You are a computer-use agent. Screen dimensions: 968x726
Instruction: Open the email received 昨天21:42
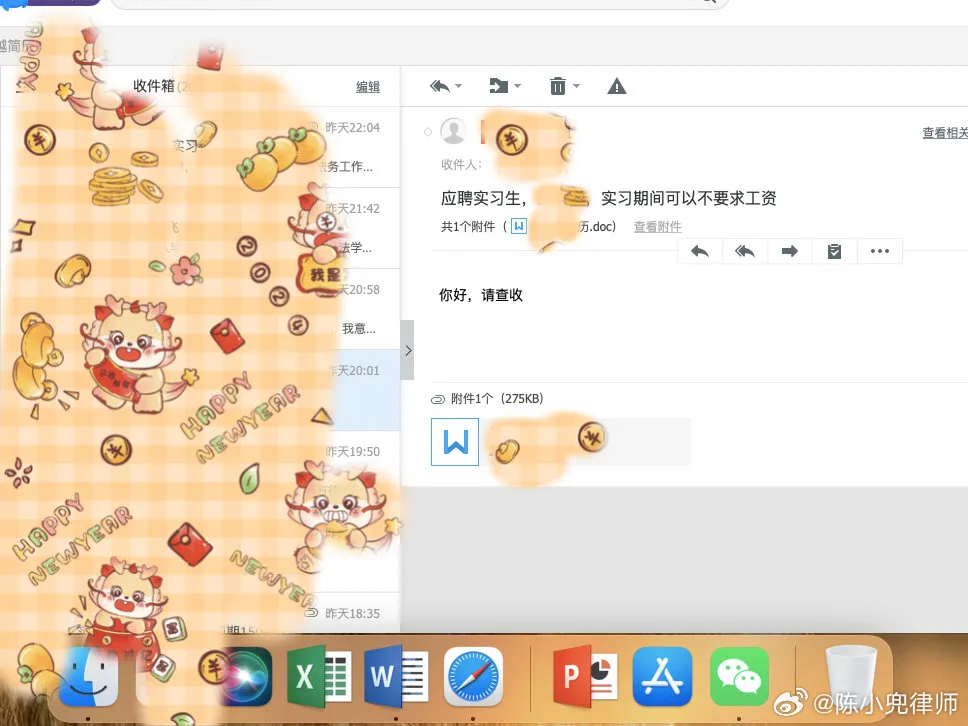[200, 228]
